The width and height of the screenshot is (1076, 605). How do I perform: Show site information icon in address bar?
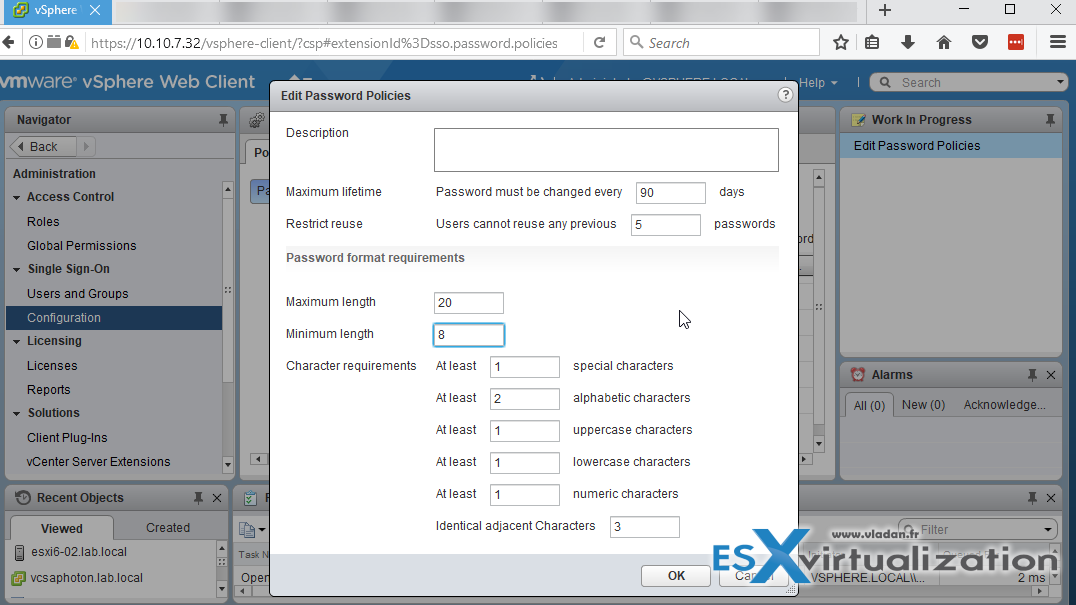point(36,43)
